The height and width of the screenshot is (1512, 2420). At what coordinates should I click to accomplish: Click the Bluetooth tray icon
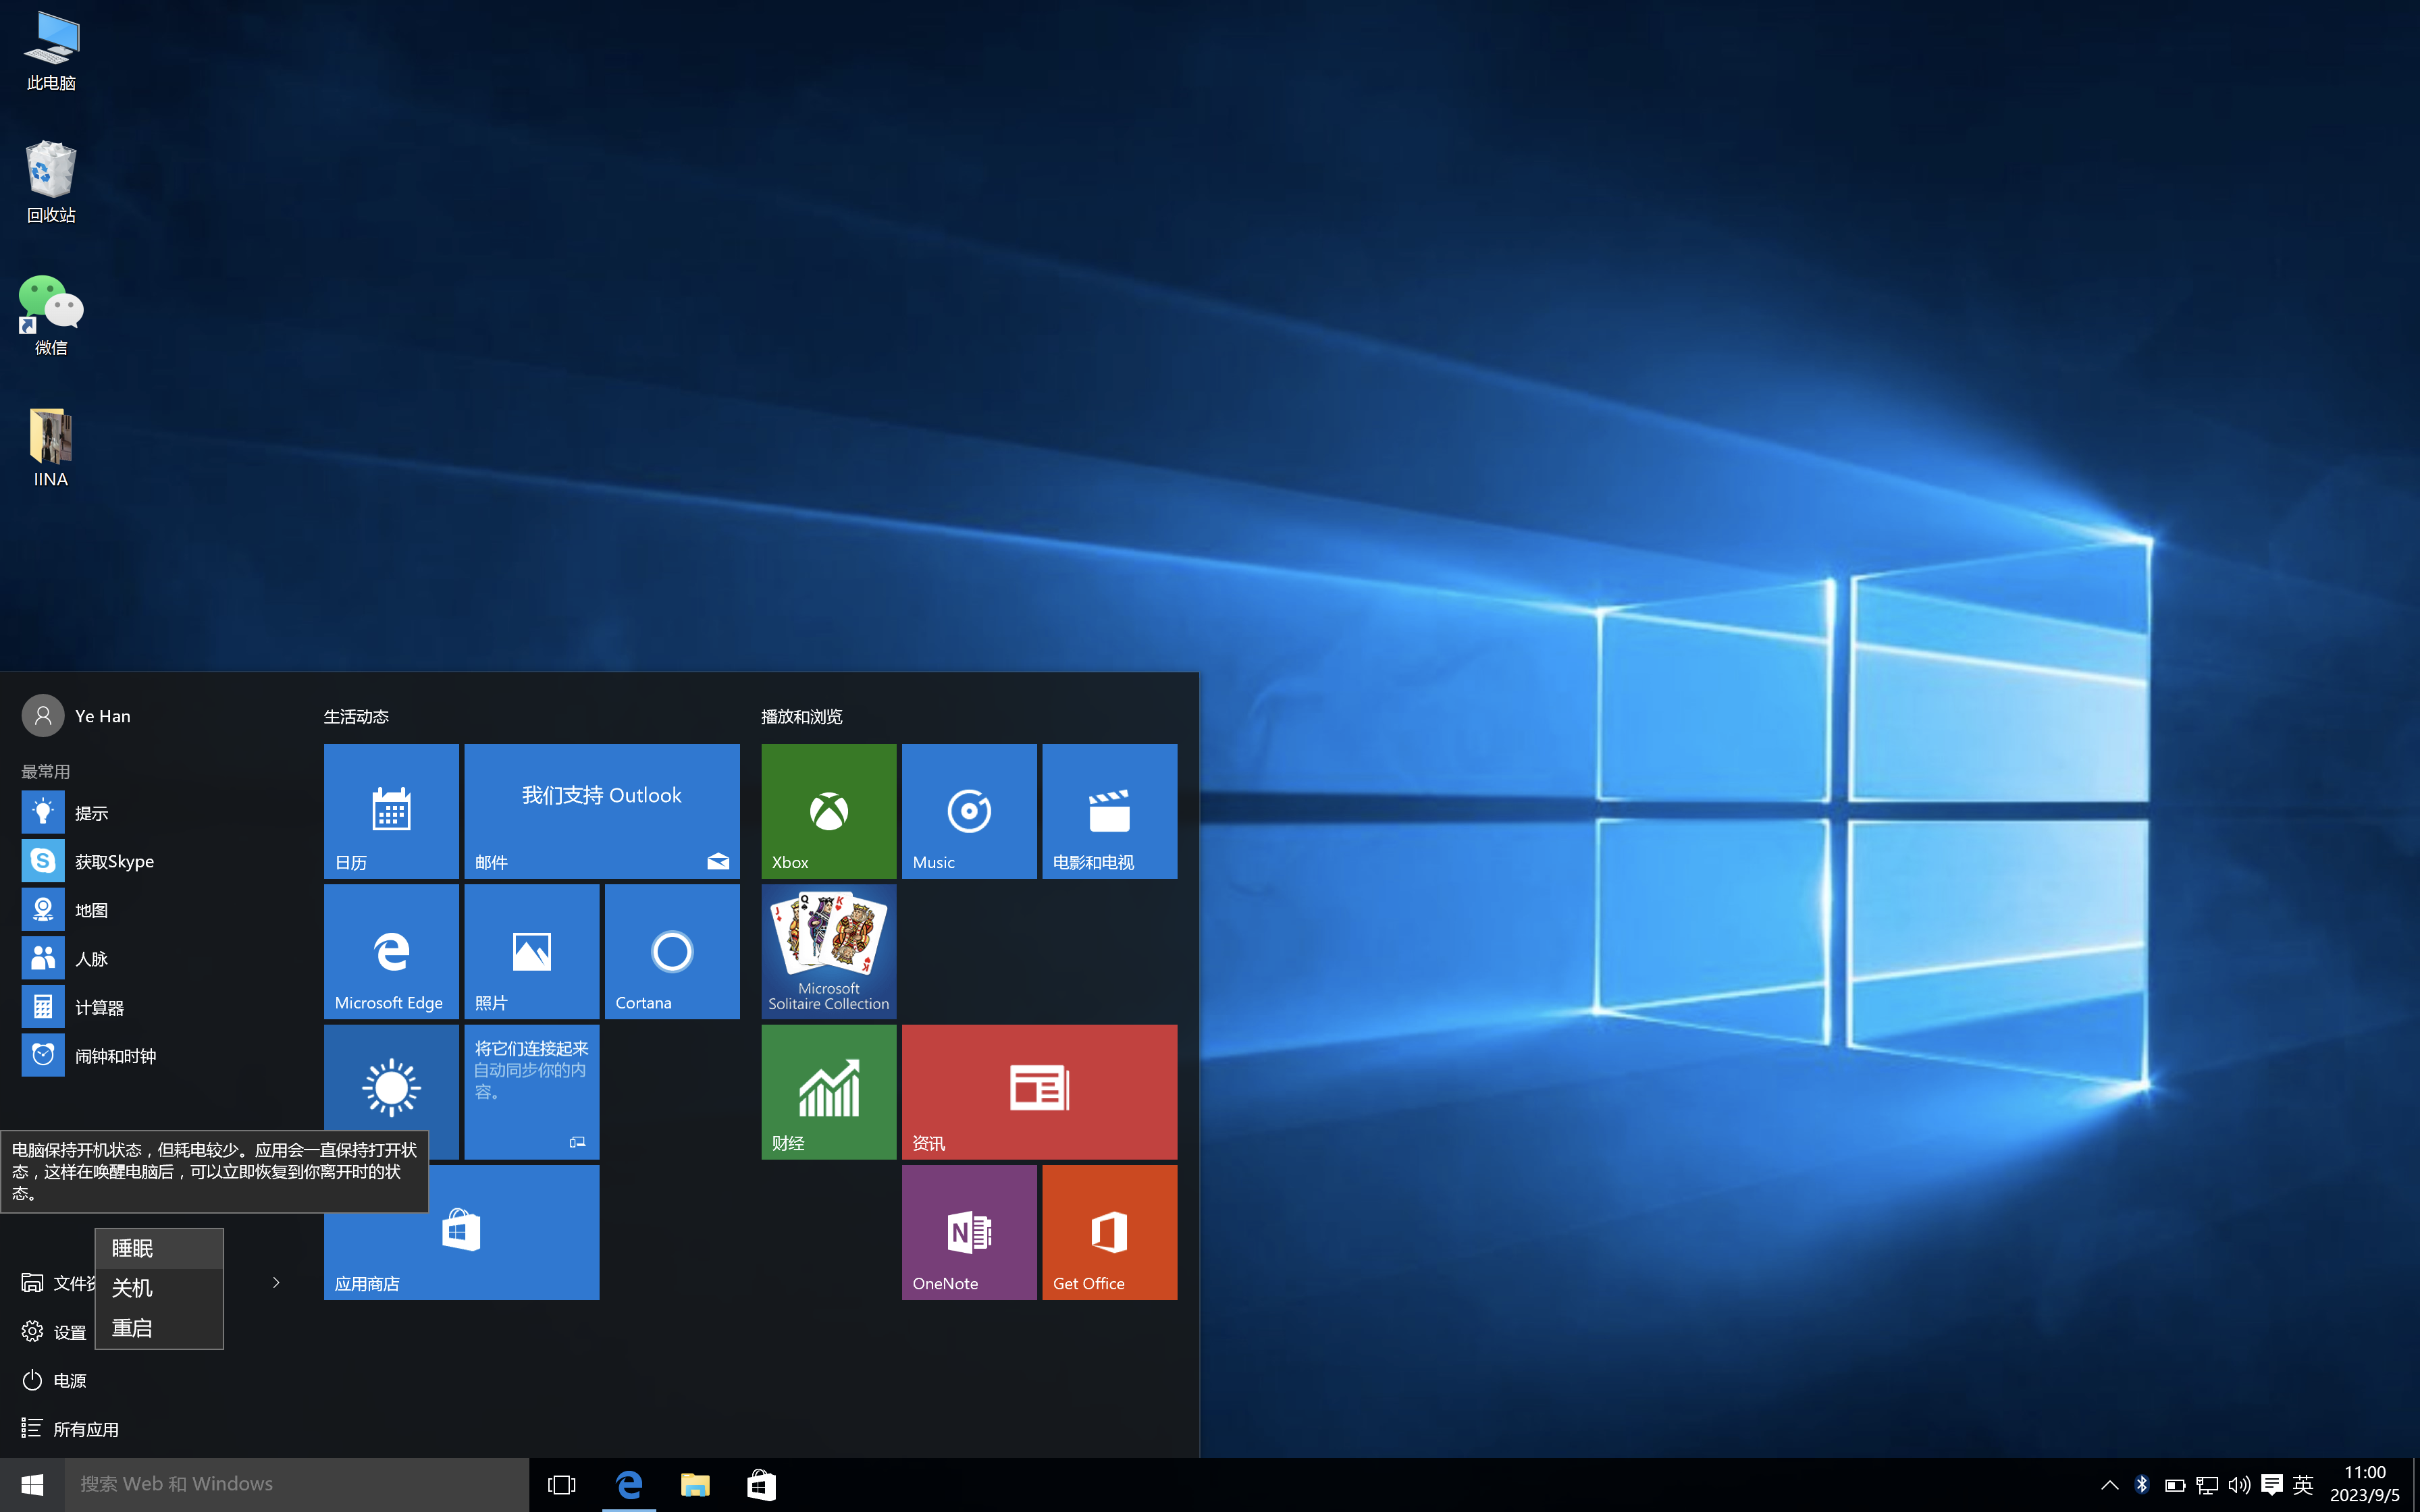(2142, 1485)
